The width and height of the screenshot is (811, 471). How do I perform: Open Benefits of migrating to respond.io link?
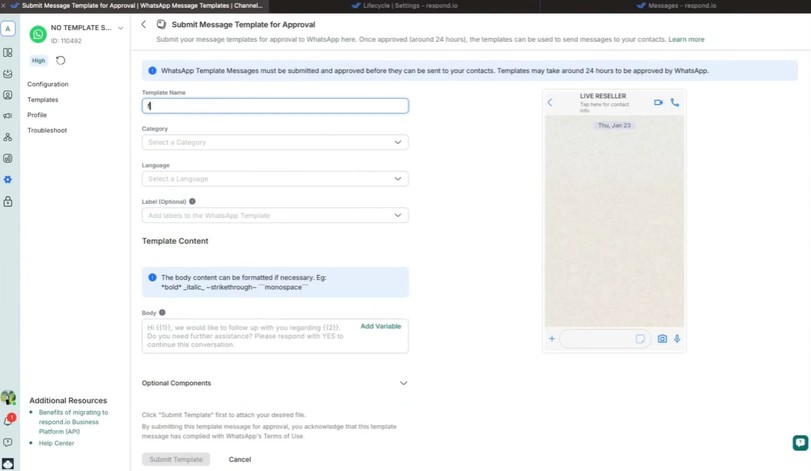pos(73,422)
